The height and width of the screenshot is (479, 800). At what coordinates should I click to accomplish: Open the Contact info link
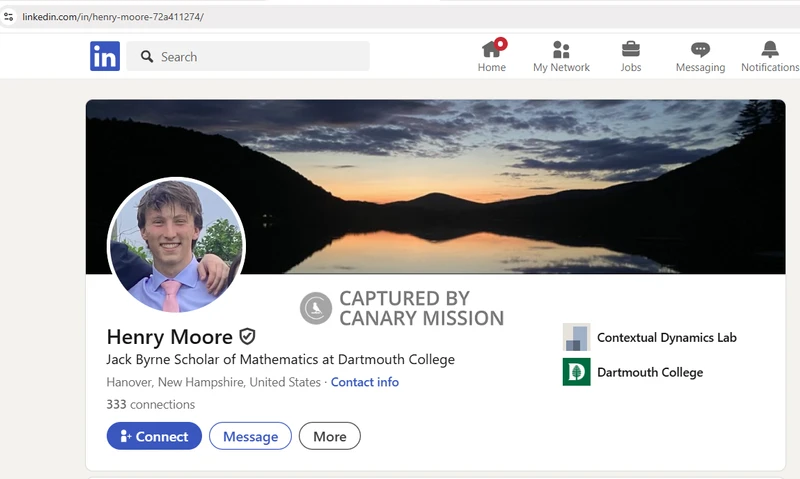click(365, 382)
